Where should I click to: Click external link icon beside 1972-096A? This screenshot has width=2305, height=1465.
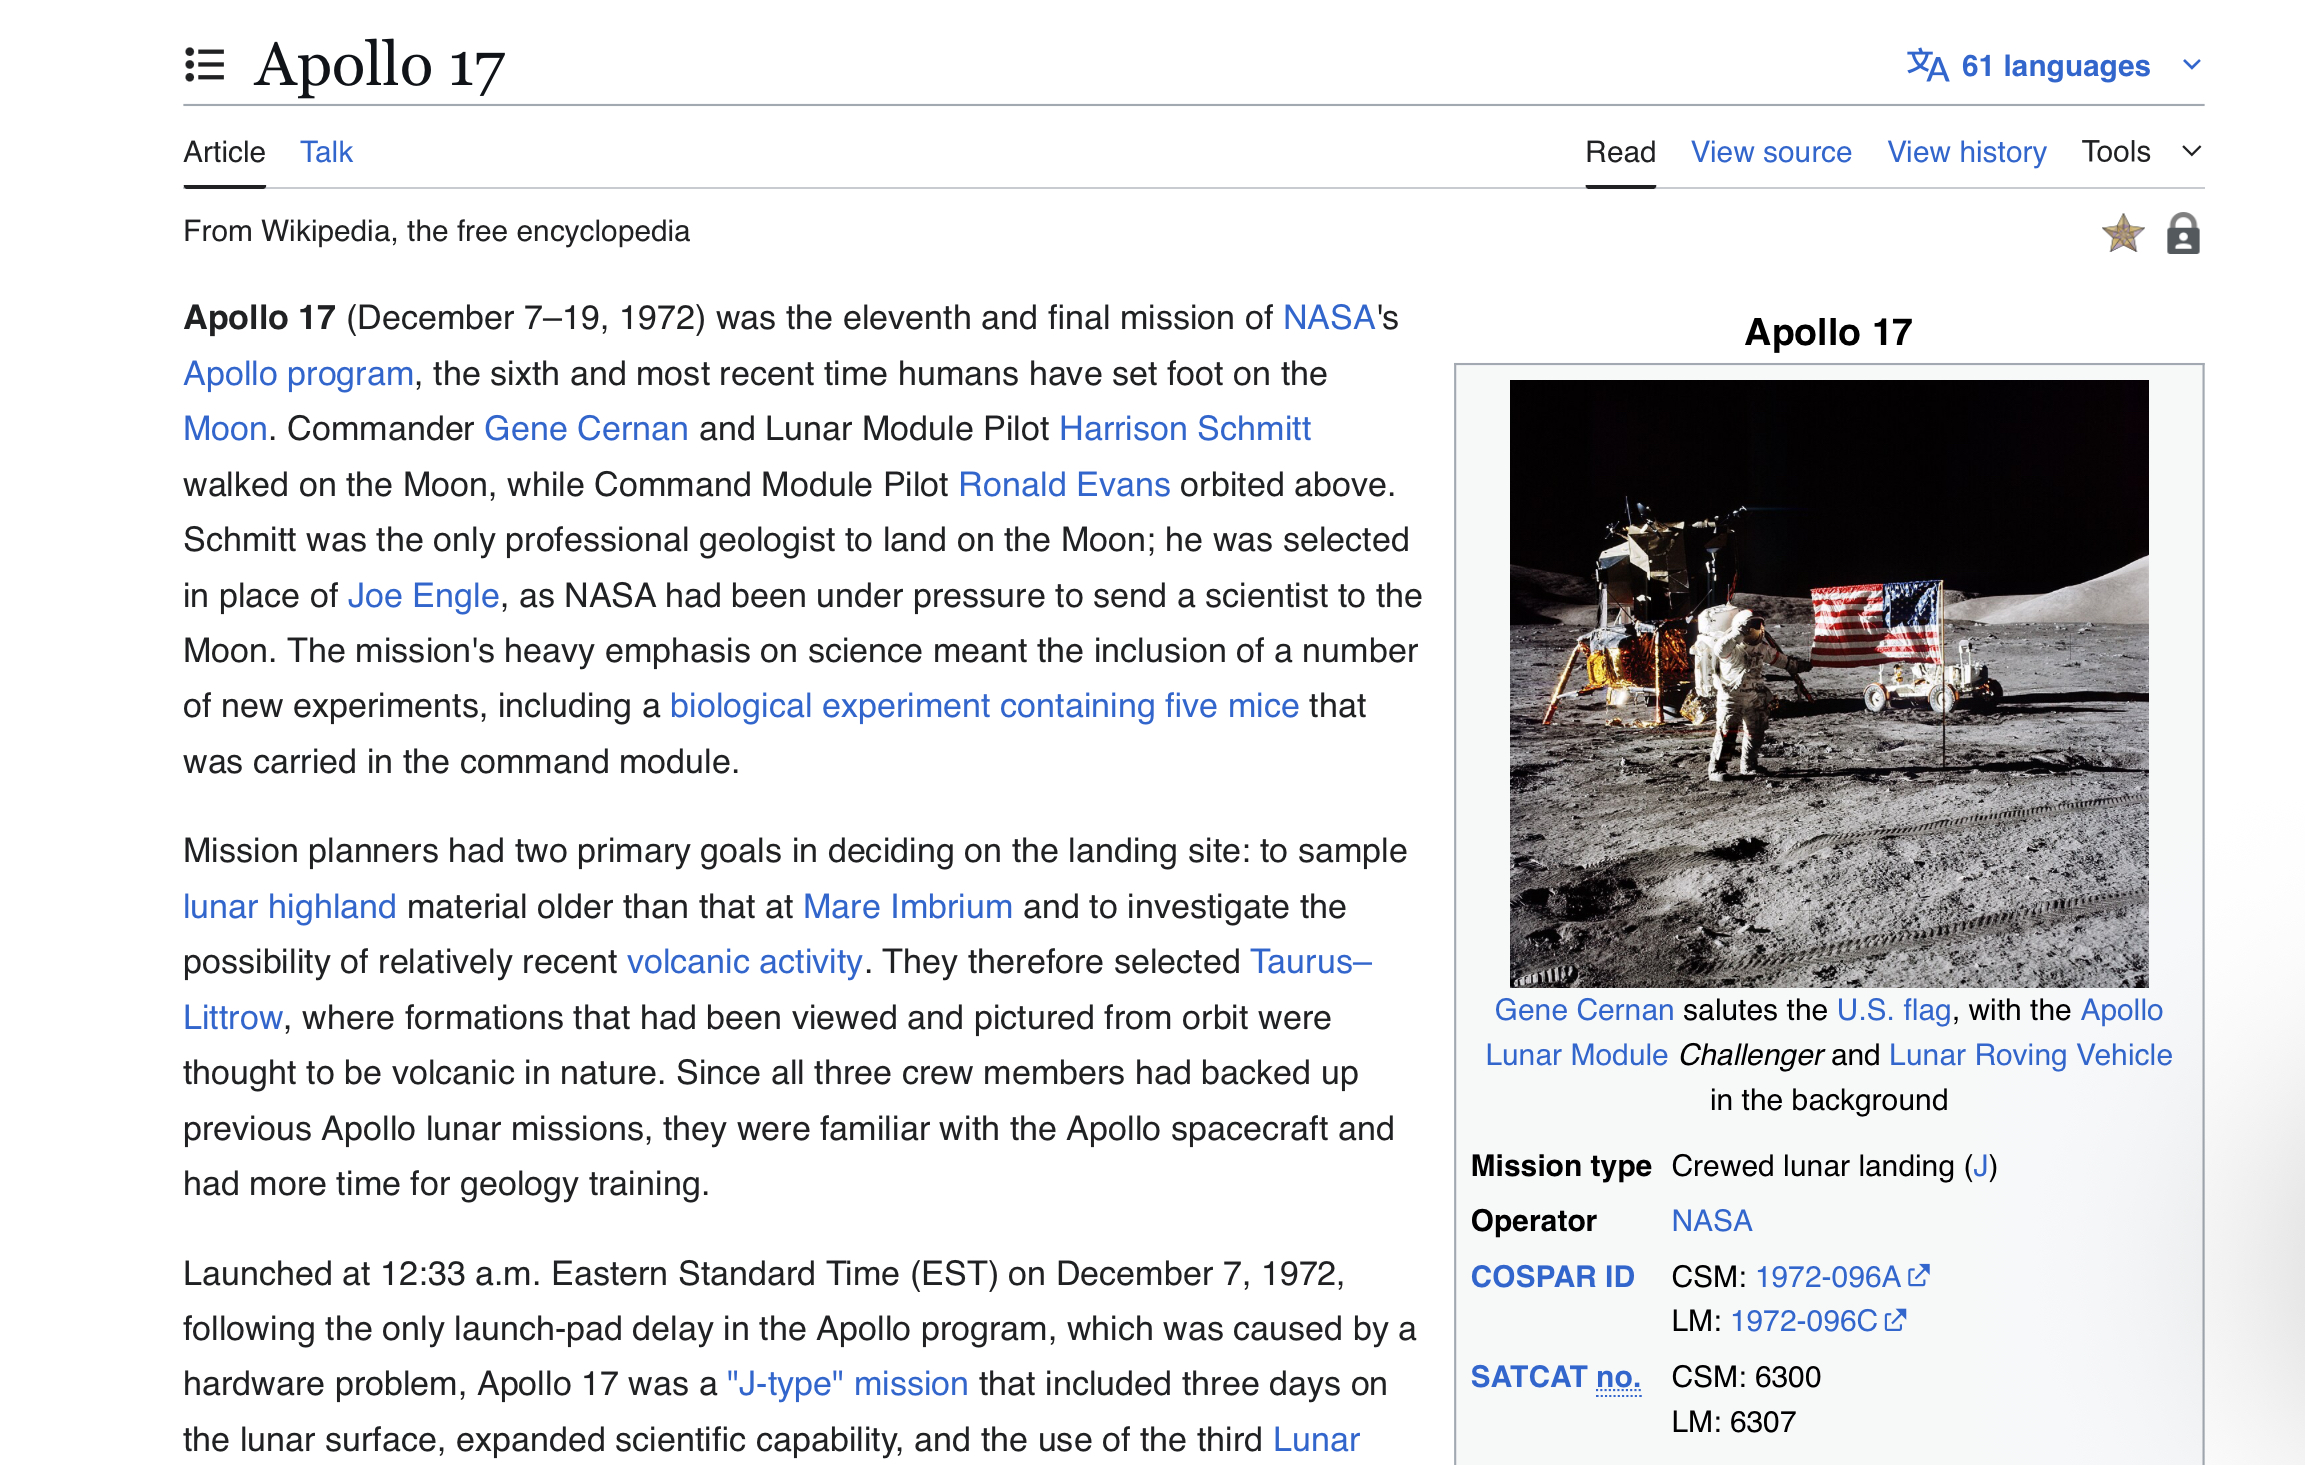click(x=1918, y=1276)
